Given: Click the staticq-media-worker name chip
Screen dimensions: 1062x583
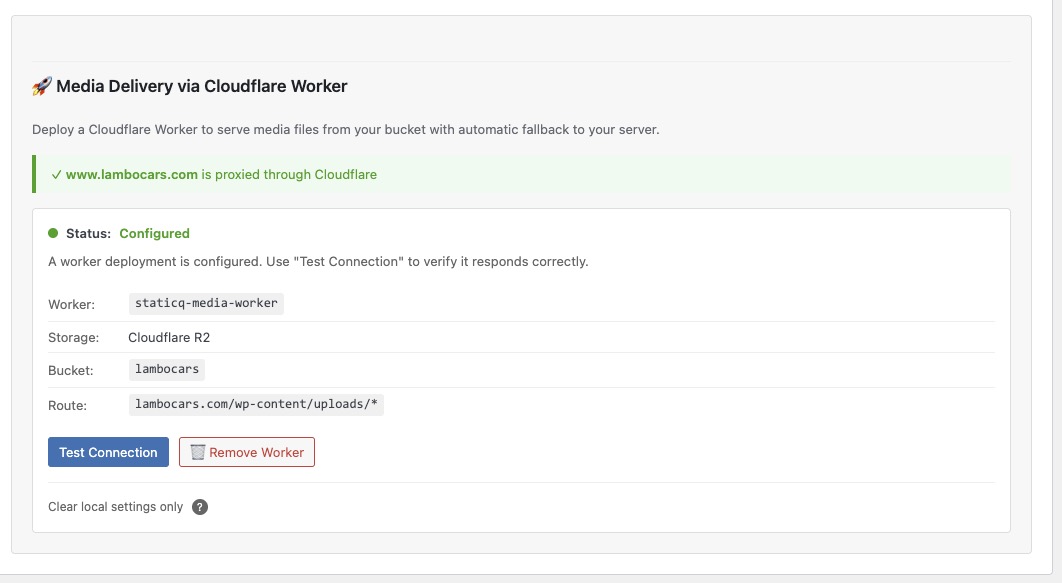Looking at the screenshot, I should [205, 303].
